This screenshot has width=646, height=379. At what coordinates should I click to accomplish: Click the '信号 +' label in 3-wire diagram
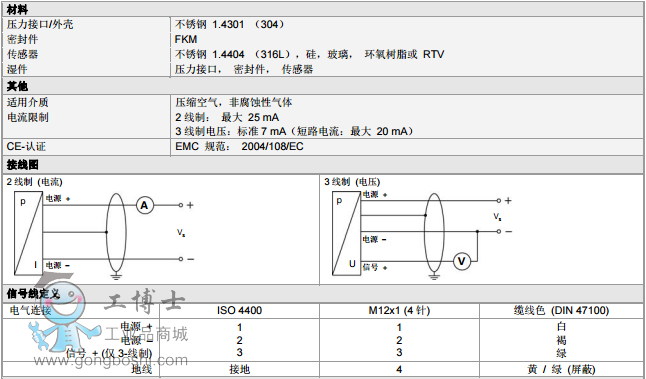pos(375,267)
